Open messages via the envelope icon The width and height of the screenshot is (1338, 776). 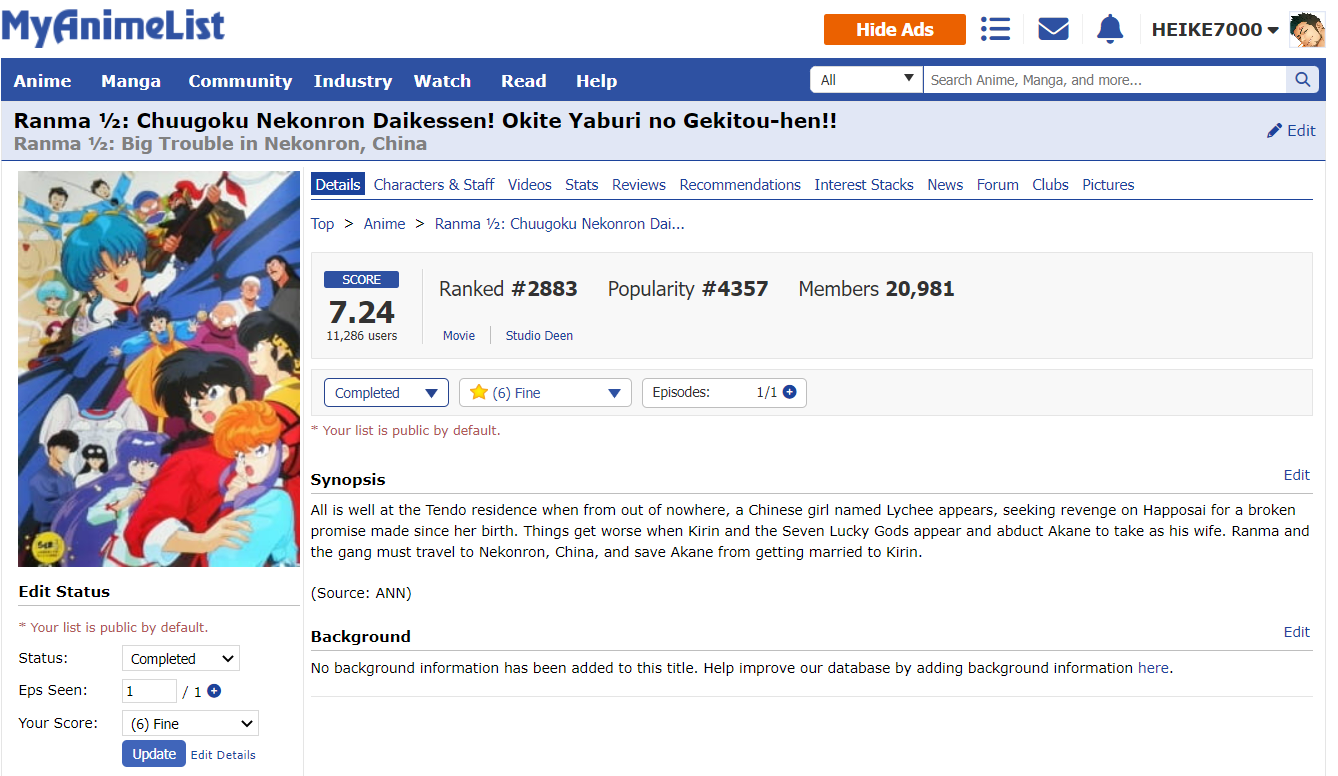1053,29
